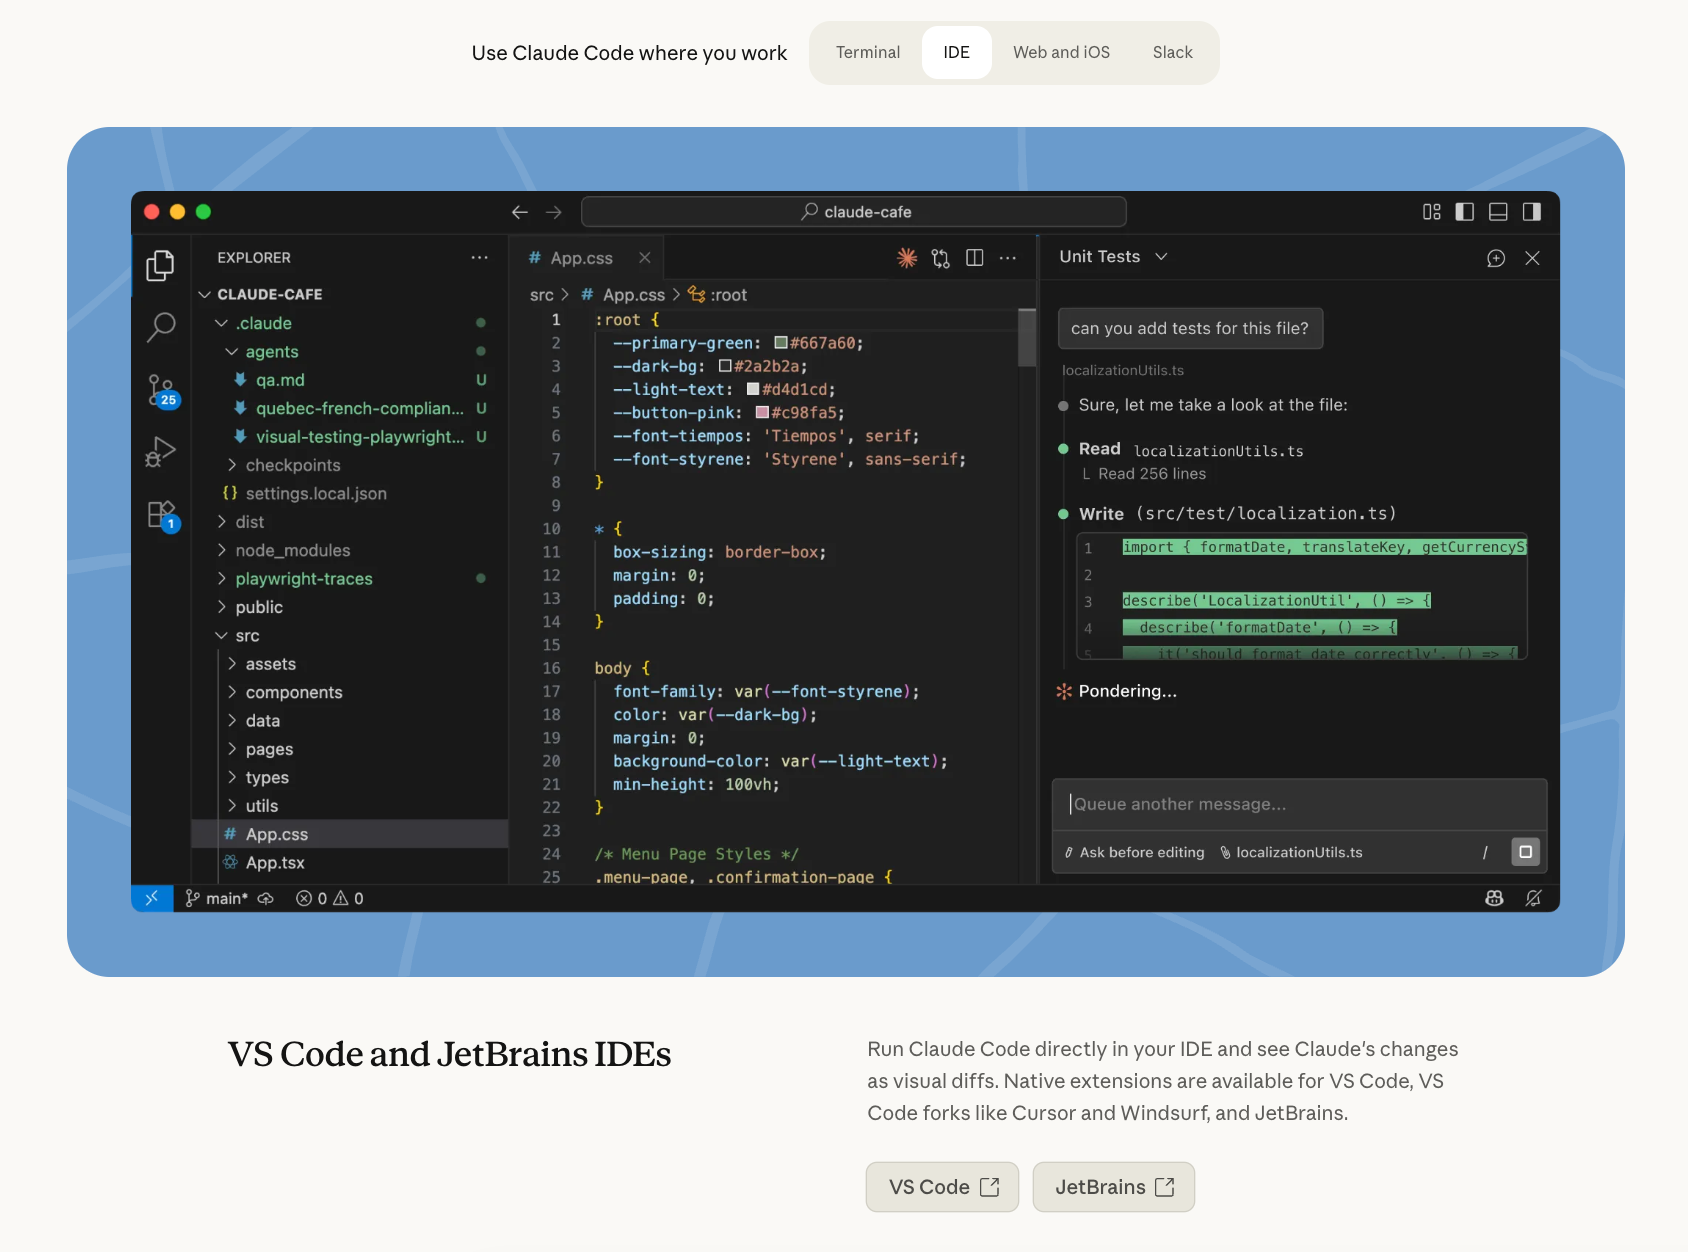This screenshot has width=1688, height=1252.
Task: Click the App.css breadcrumb segment
Action: tap(623, 295)
